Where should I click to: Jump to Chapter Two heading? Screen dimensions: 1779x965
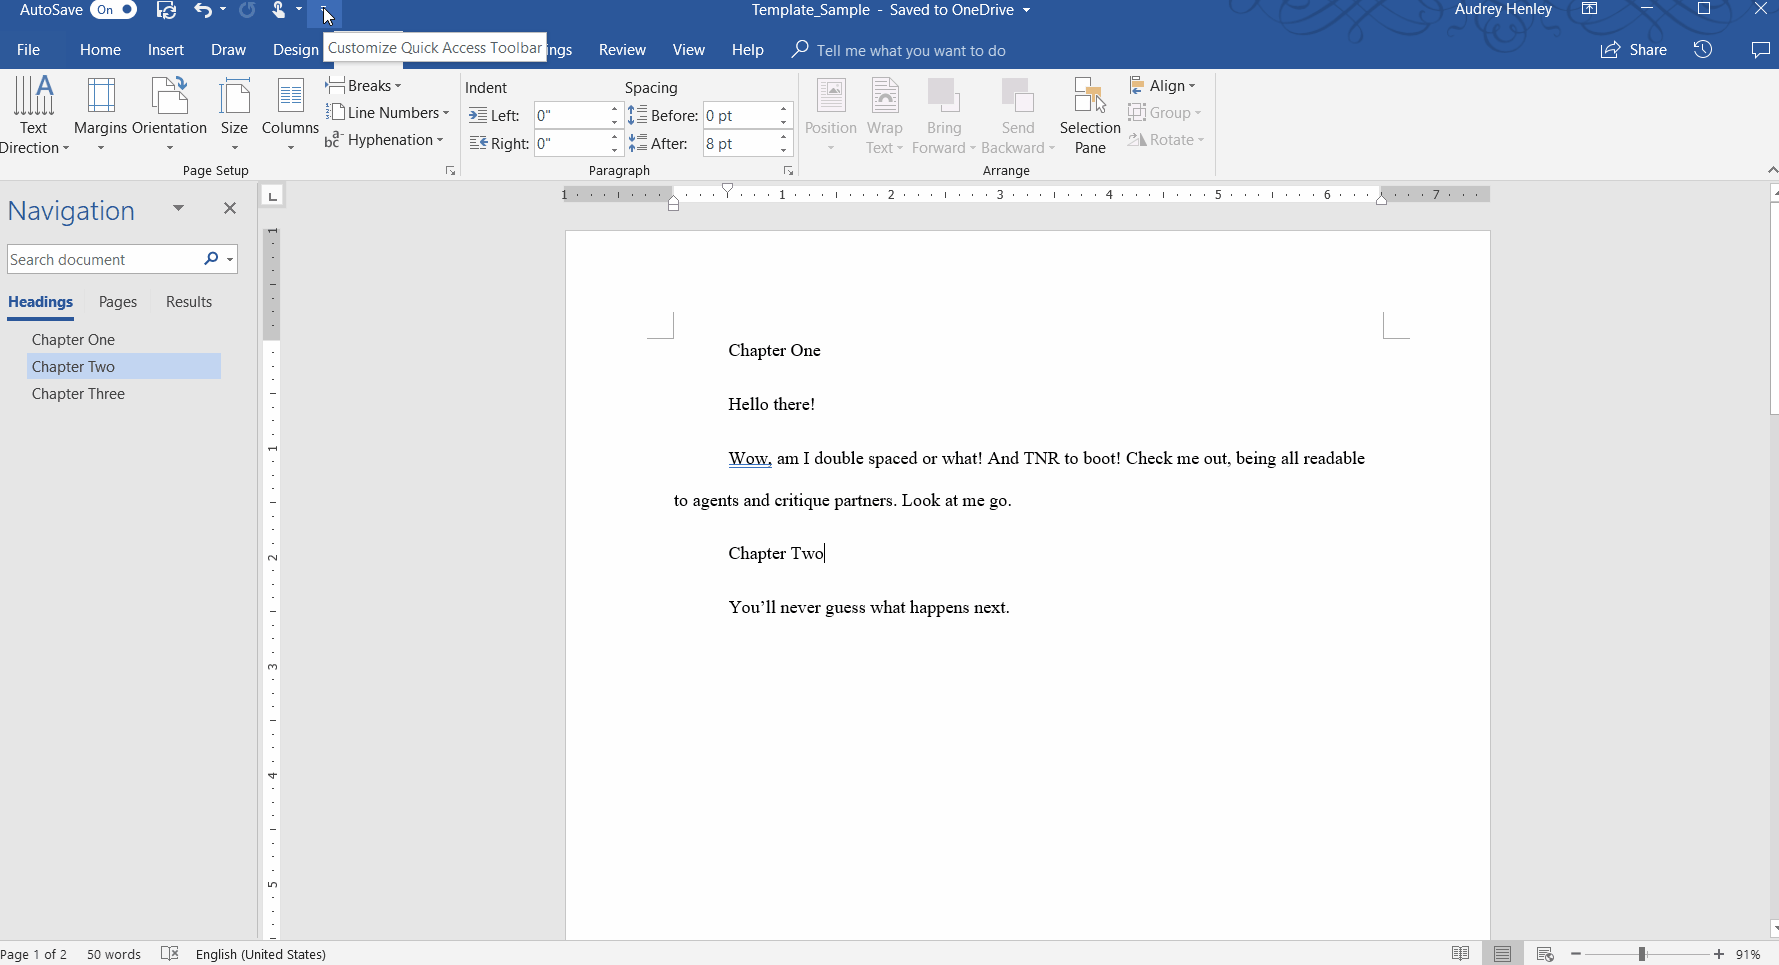point(124,367)
